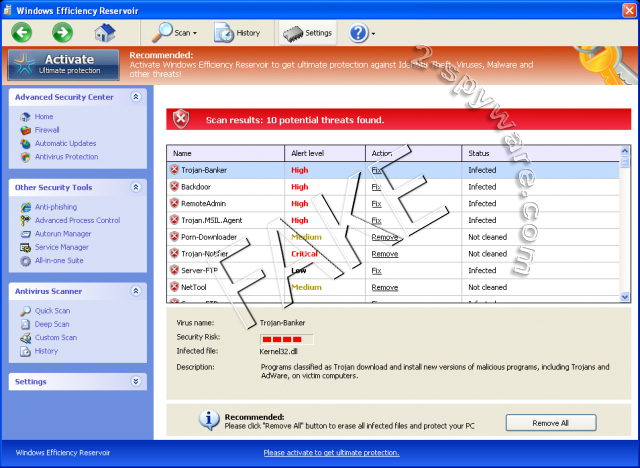This screenshot has width=640, height=468.
Task: Open the dropdown arrow next to Scan
Action: 195,33
